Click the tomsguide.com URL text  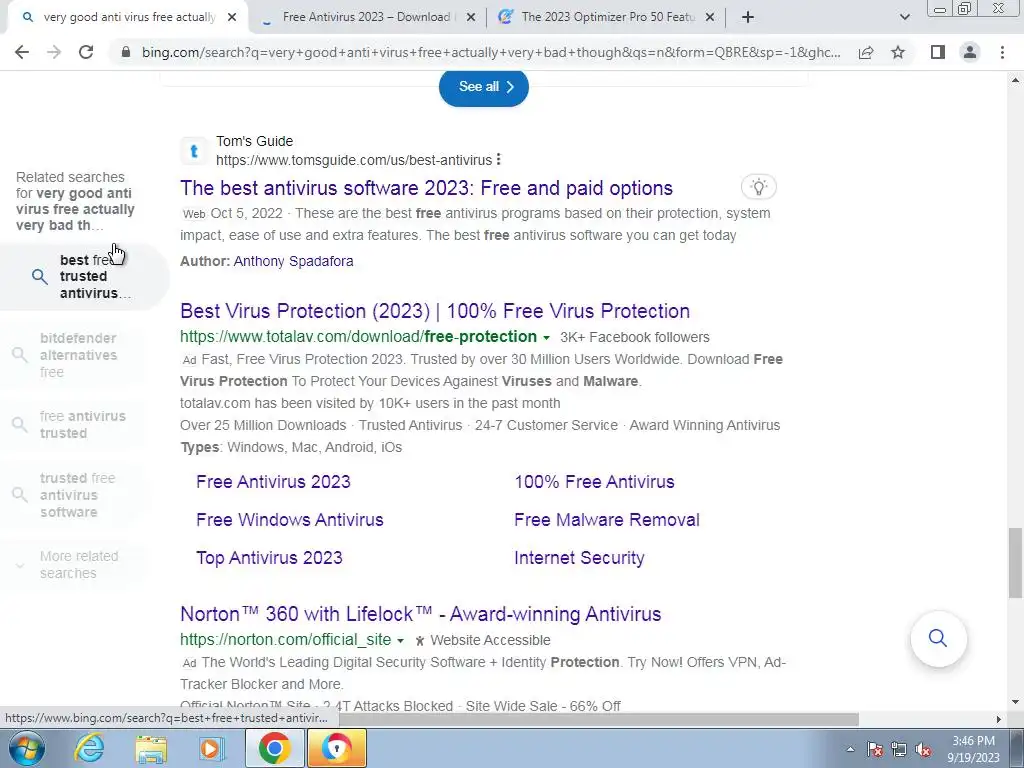pos(354,160)
